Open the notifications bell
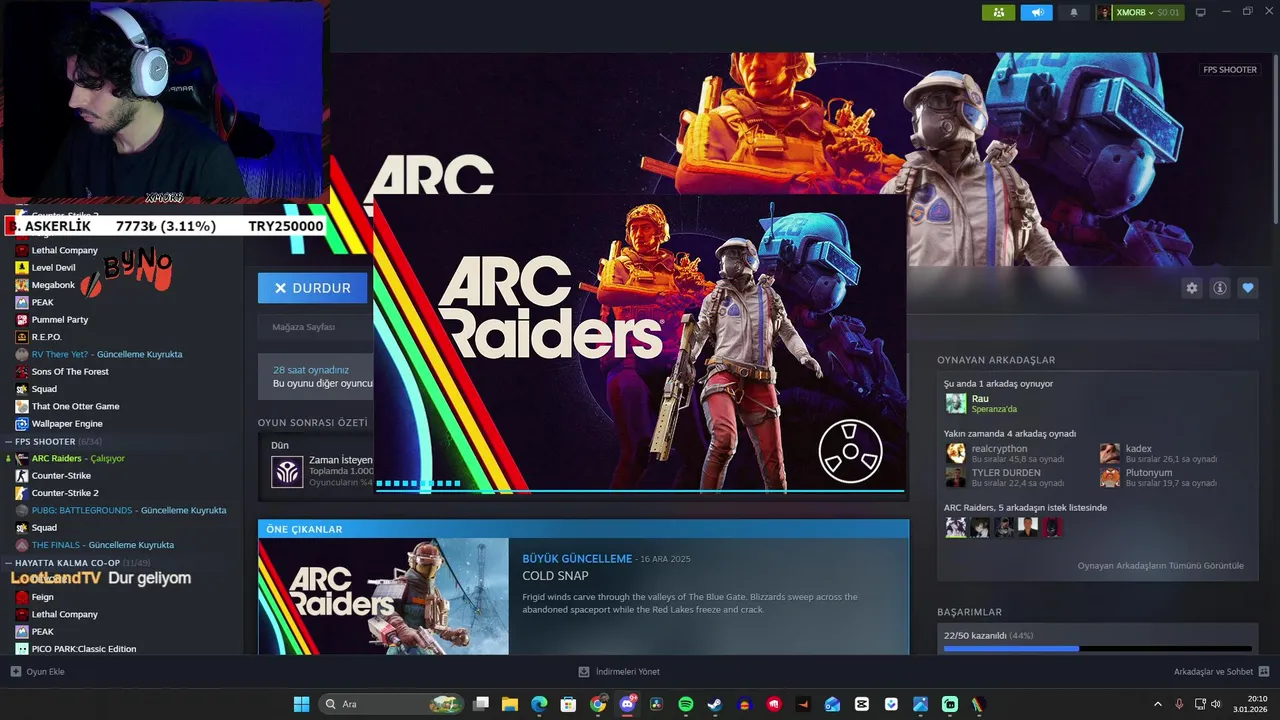Viewport: 1280px width, 720px height. pos(1074,12)
